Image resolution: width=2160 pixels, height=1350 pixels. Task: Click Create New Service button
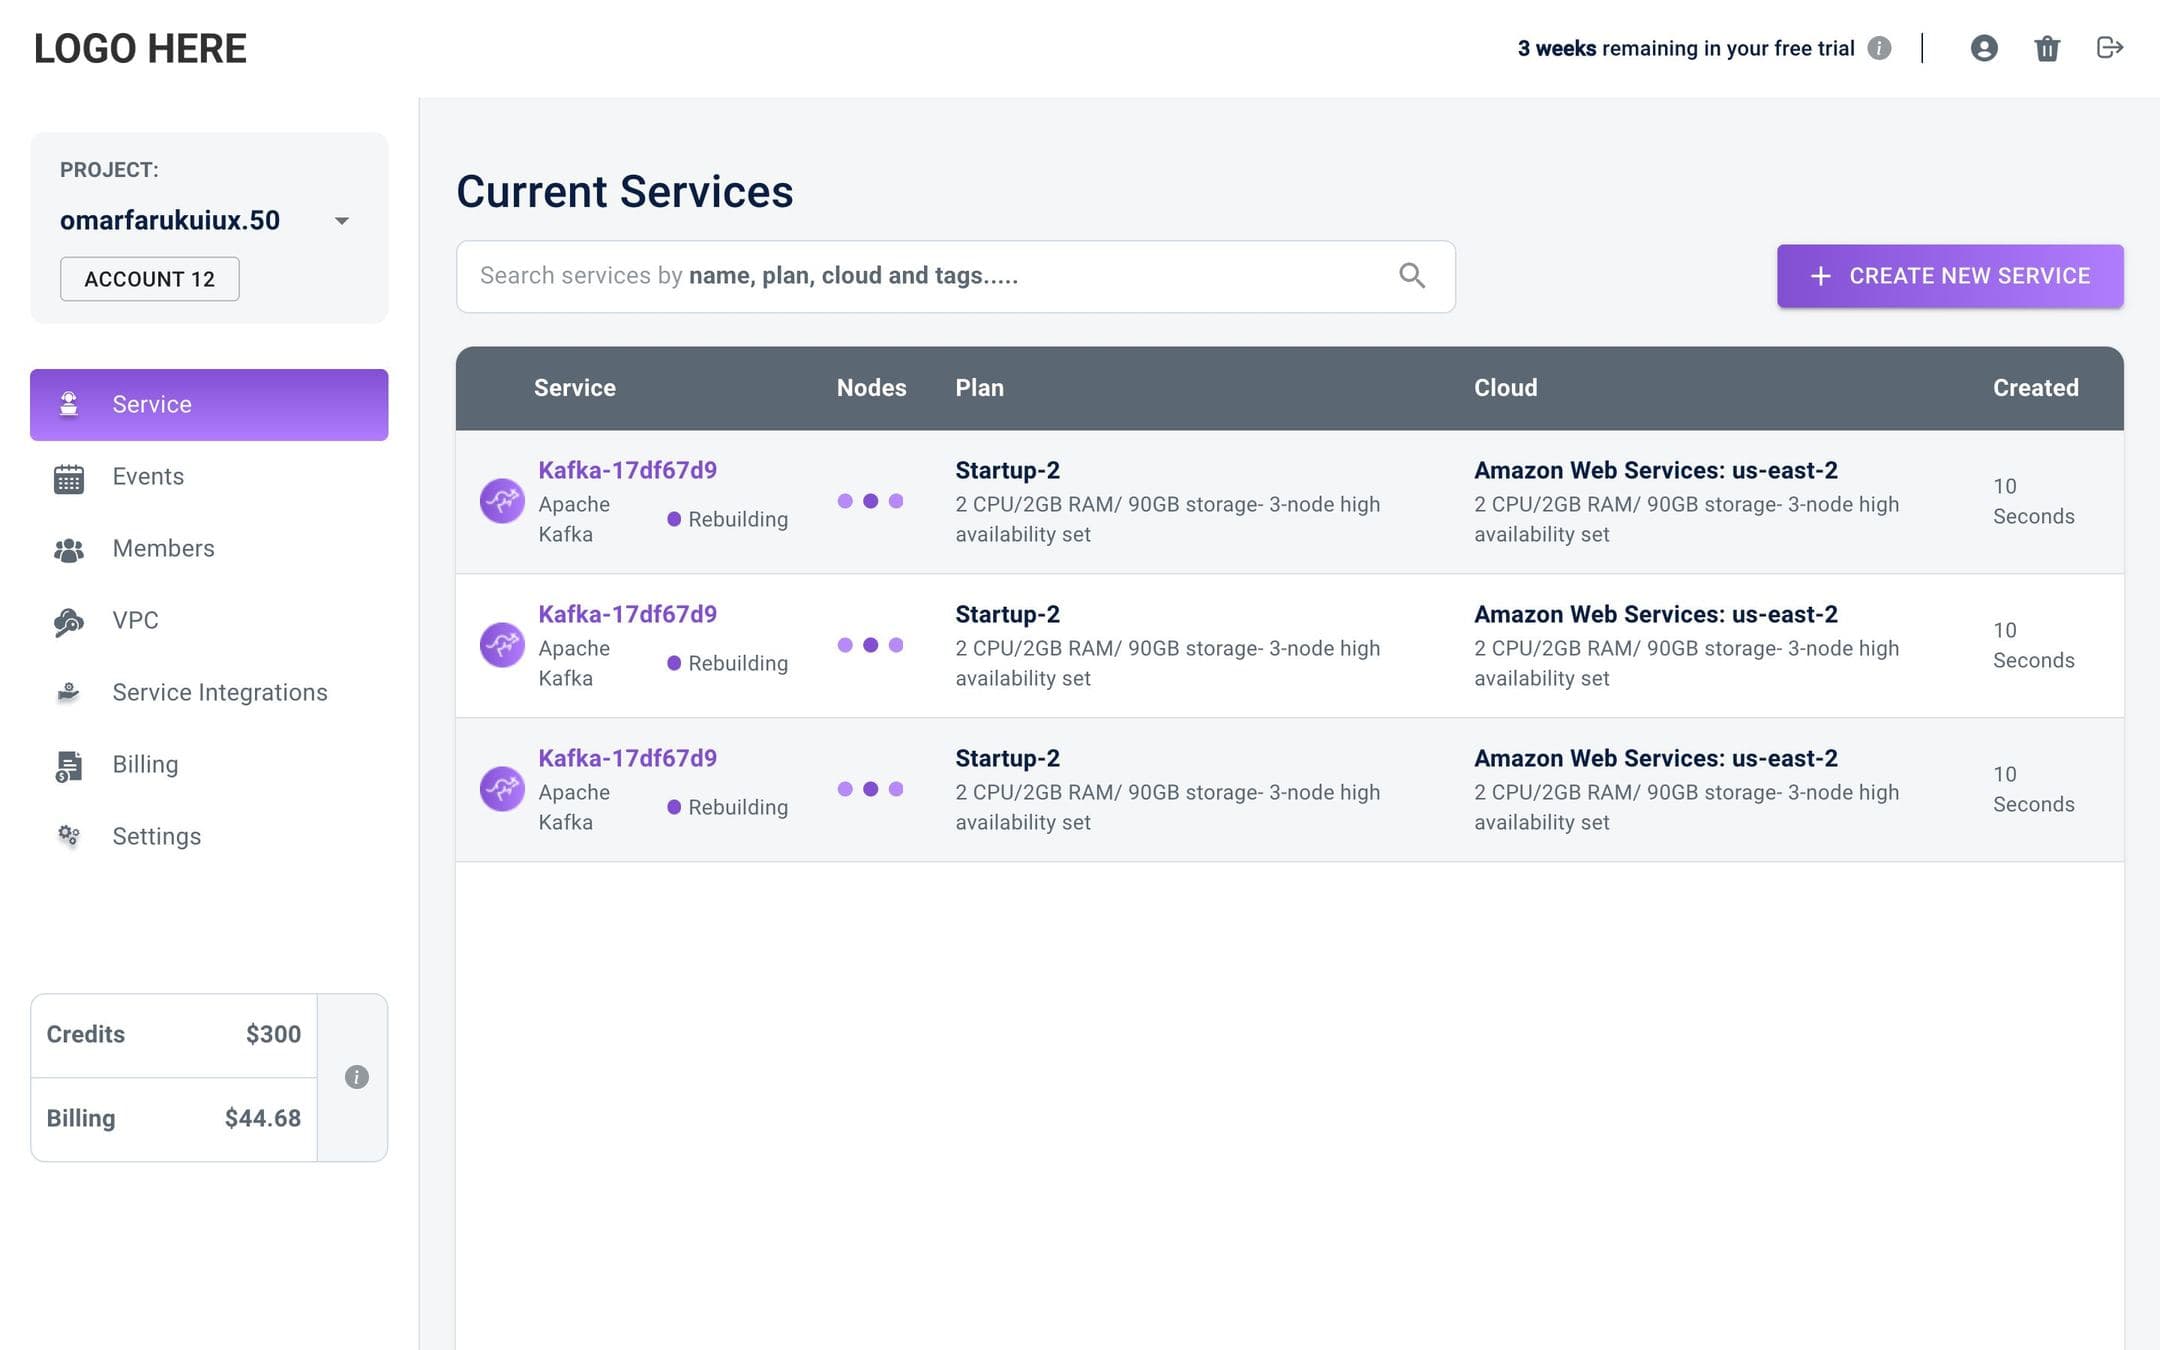pyautogui.click(x=1950, y=276)
